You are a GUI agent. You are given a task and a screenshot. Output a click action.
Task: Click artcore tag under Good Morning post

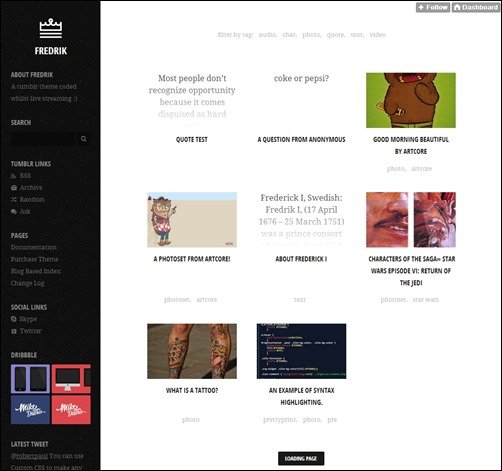tap(421, 169)
